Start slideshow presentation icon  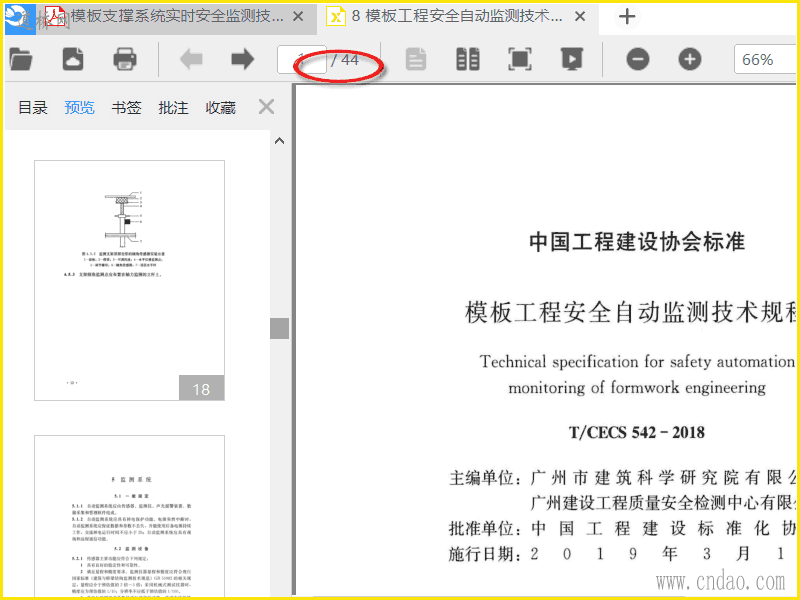tap(572, 59)
